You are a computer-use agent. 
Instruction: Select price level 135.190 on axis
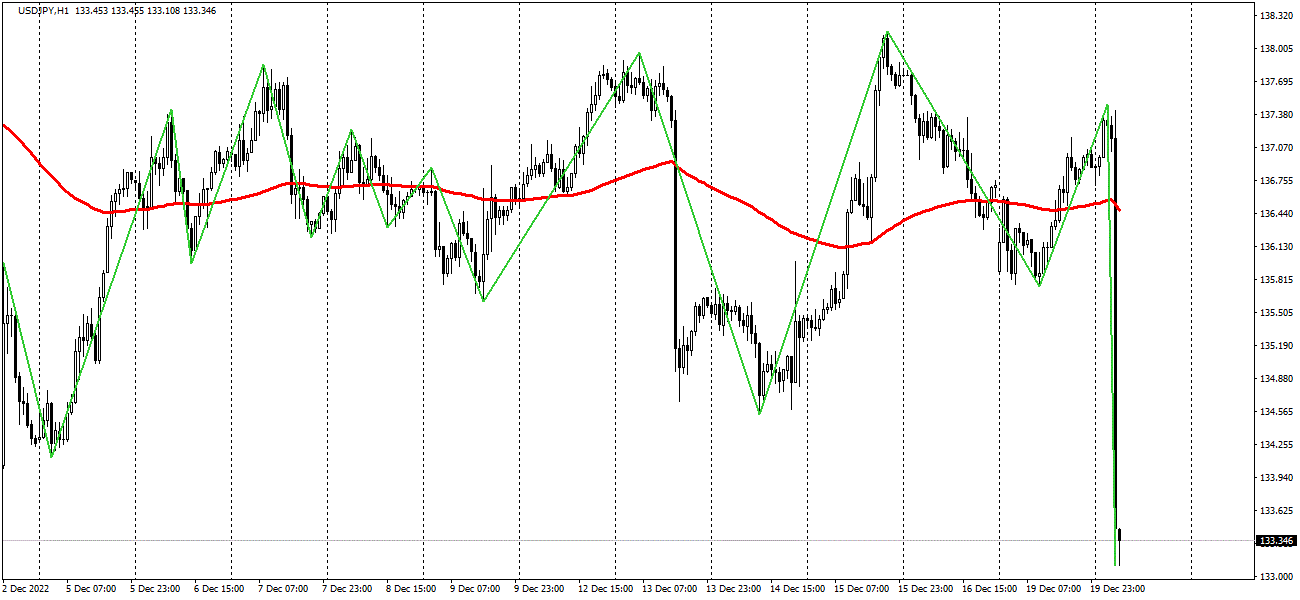coord(1275,346)
